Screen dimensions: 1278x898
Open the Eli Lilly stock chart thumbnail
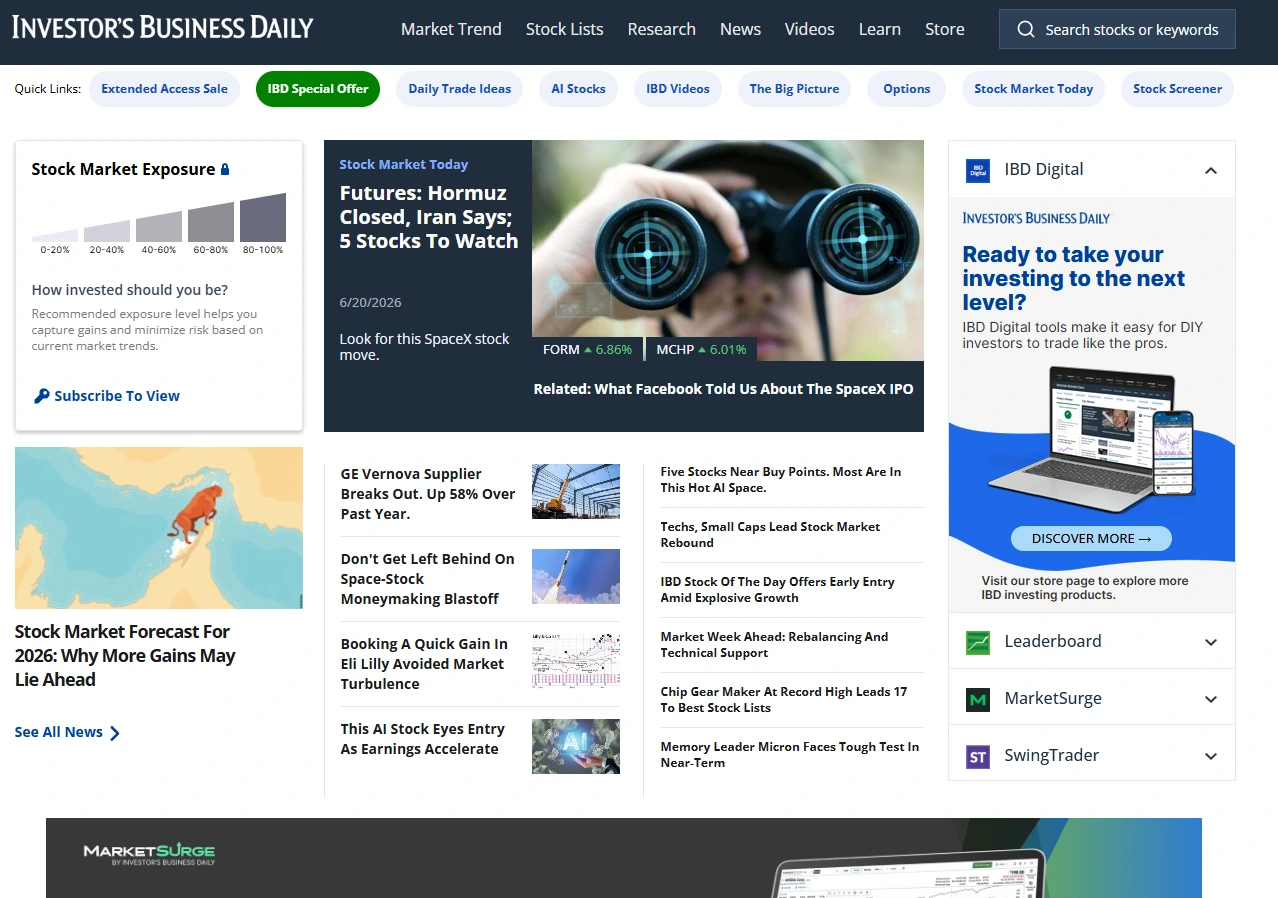(x=576, y=661)
